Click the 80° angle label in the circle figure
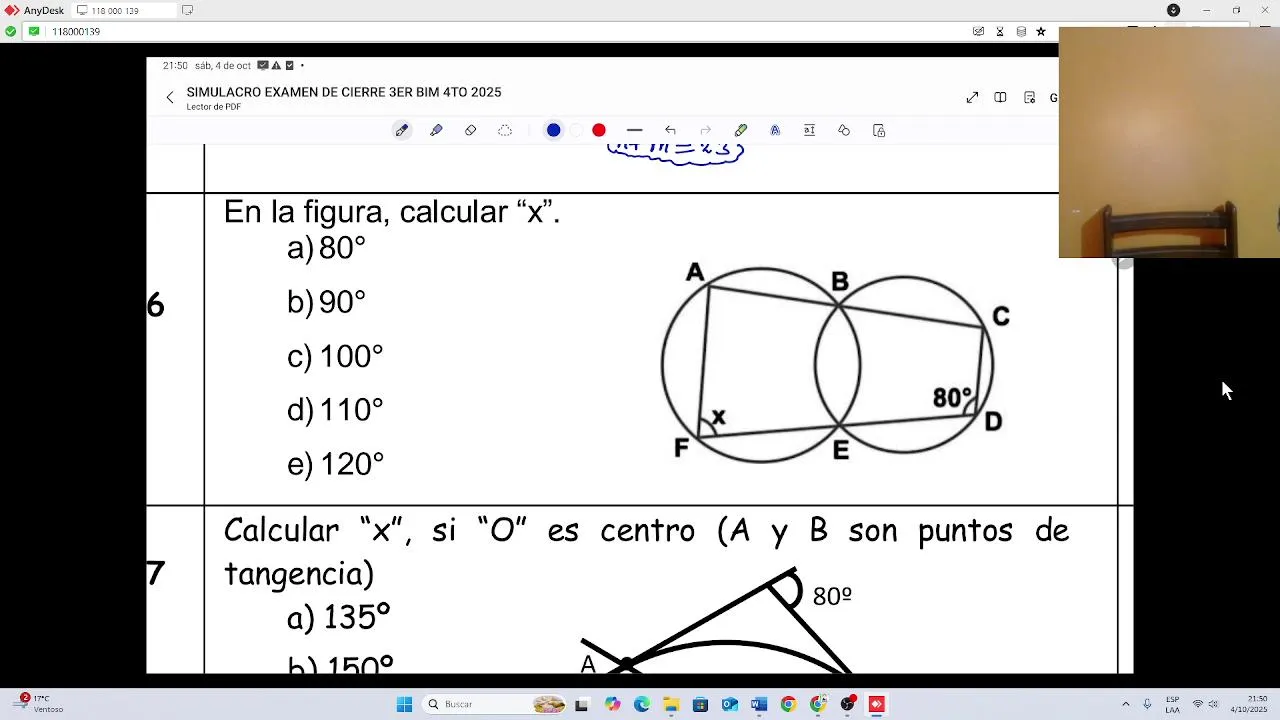Image resolution: width=1280 pixels, height=720 pixels. click(x=952, y=398)
